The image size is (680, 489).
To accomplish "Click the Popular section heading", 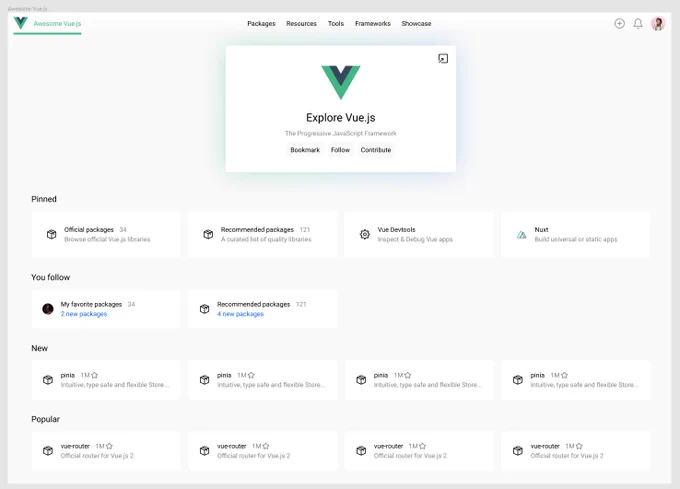I will click(46, 419).
